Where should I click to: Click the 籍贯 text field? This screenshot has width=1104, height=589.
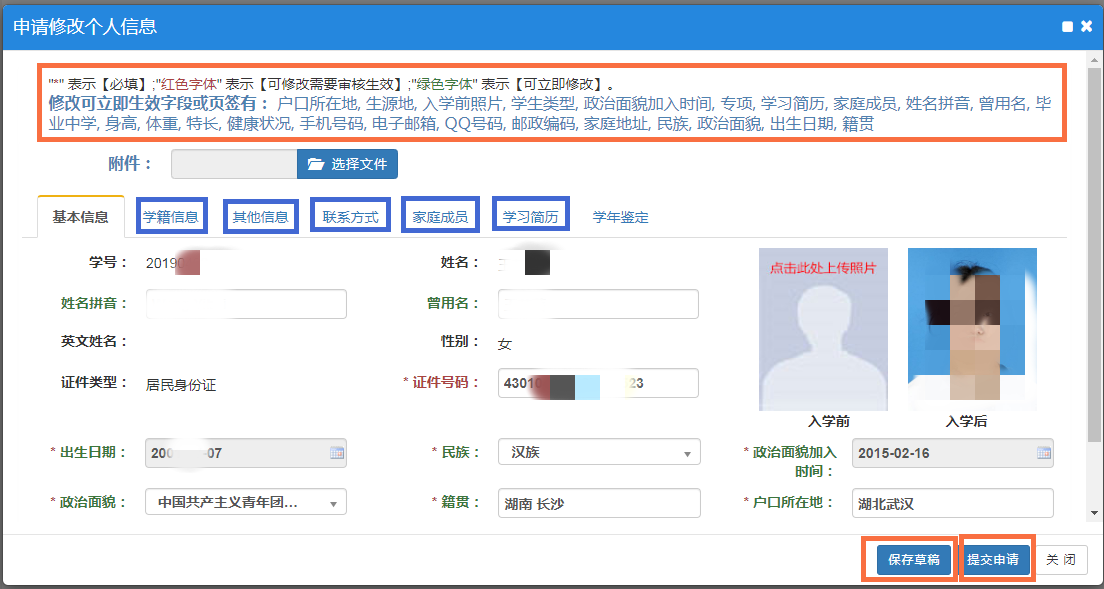(599, 503)
